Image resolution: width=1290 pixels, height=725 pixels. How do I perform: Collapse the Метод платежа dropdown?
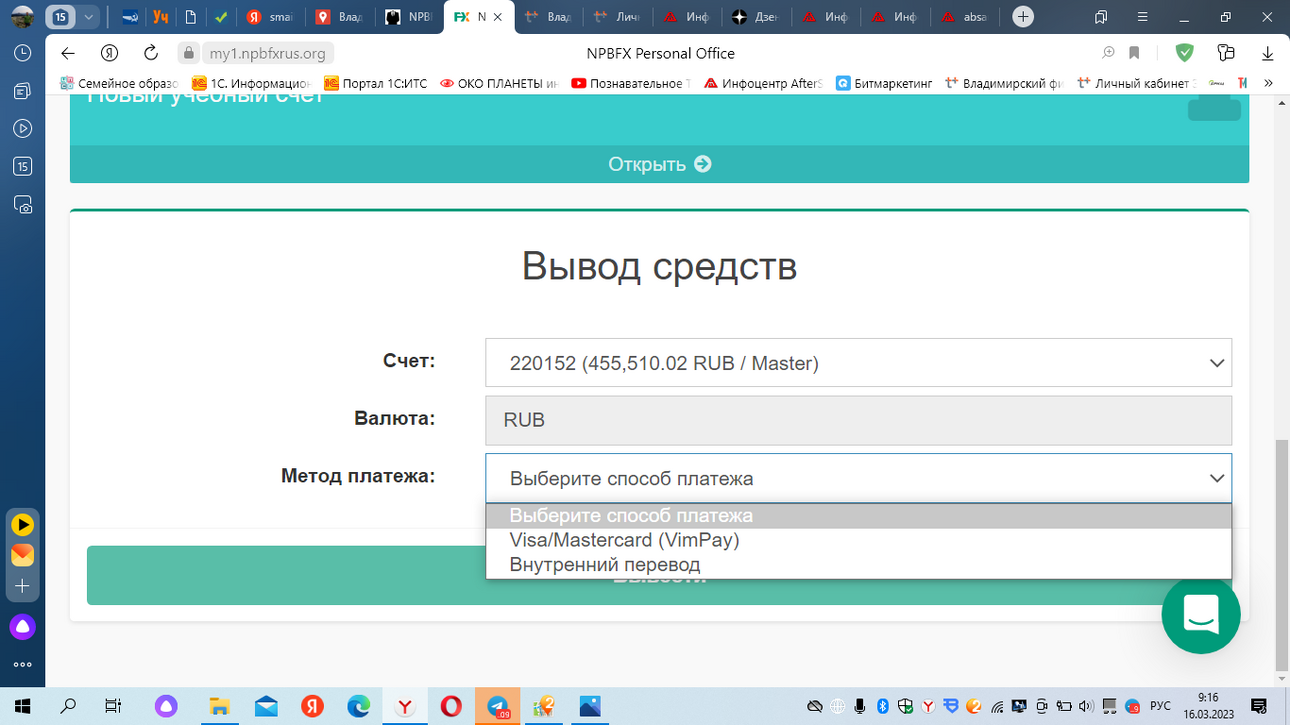click(858, 478)
